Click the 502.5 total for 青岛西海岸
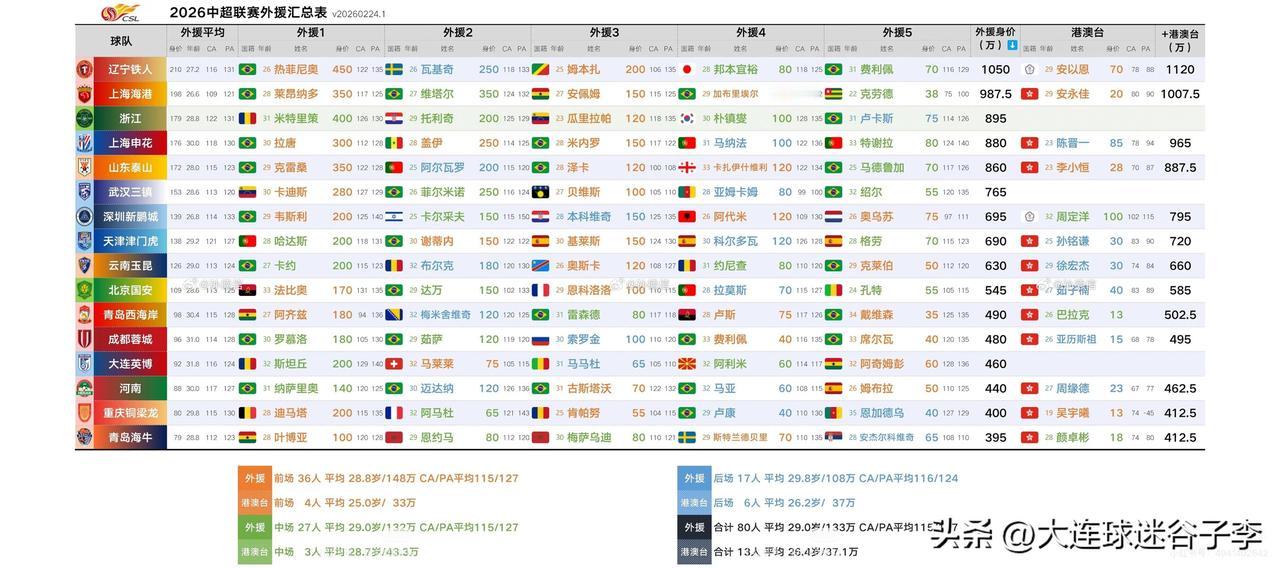 pos(1180,314)
